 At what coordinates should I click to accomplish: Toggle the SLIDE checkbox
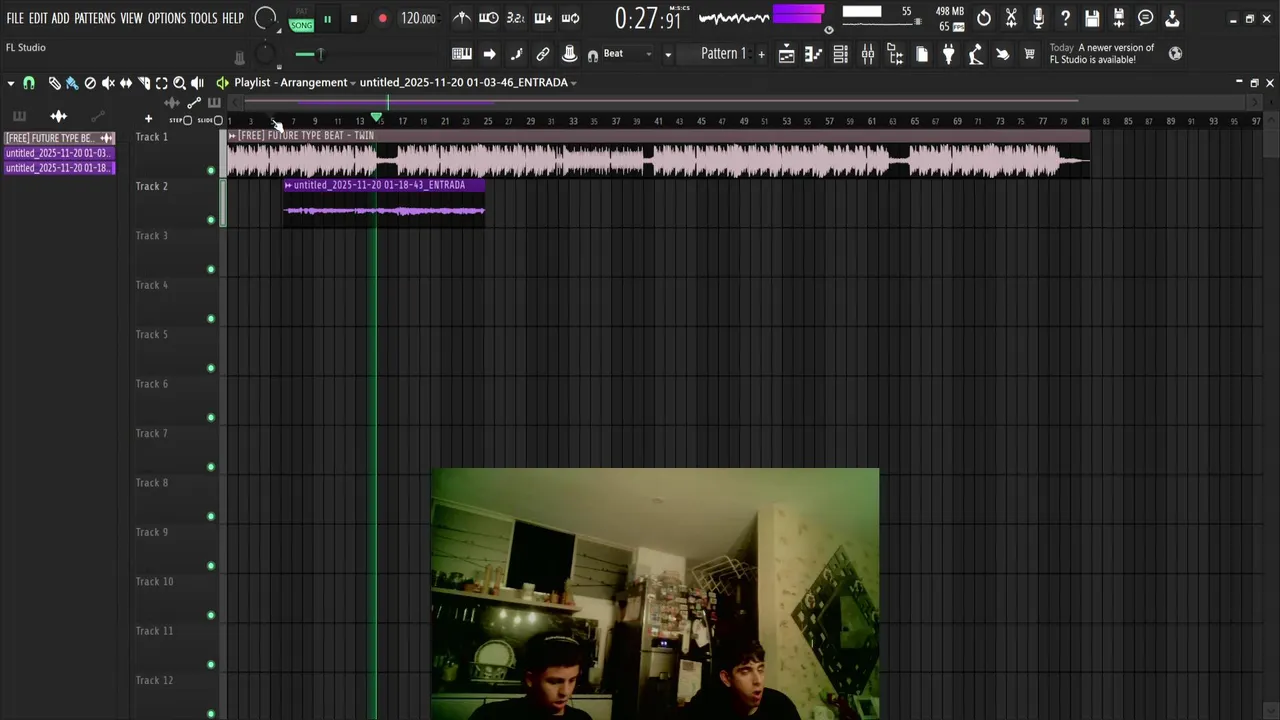tap(219, 120)
